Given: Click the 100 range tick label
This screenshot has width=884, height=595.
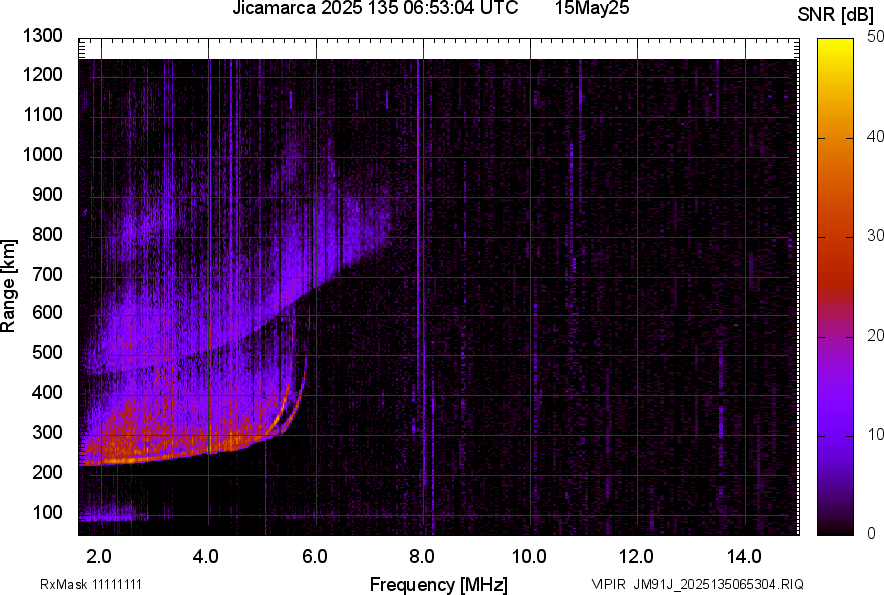Looking at the screenshot, I should tap(49, 512).
